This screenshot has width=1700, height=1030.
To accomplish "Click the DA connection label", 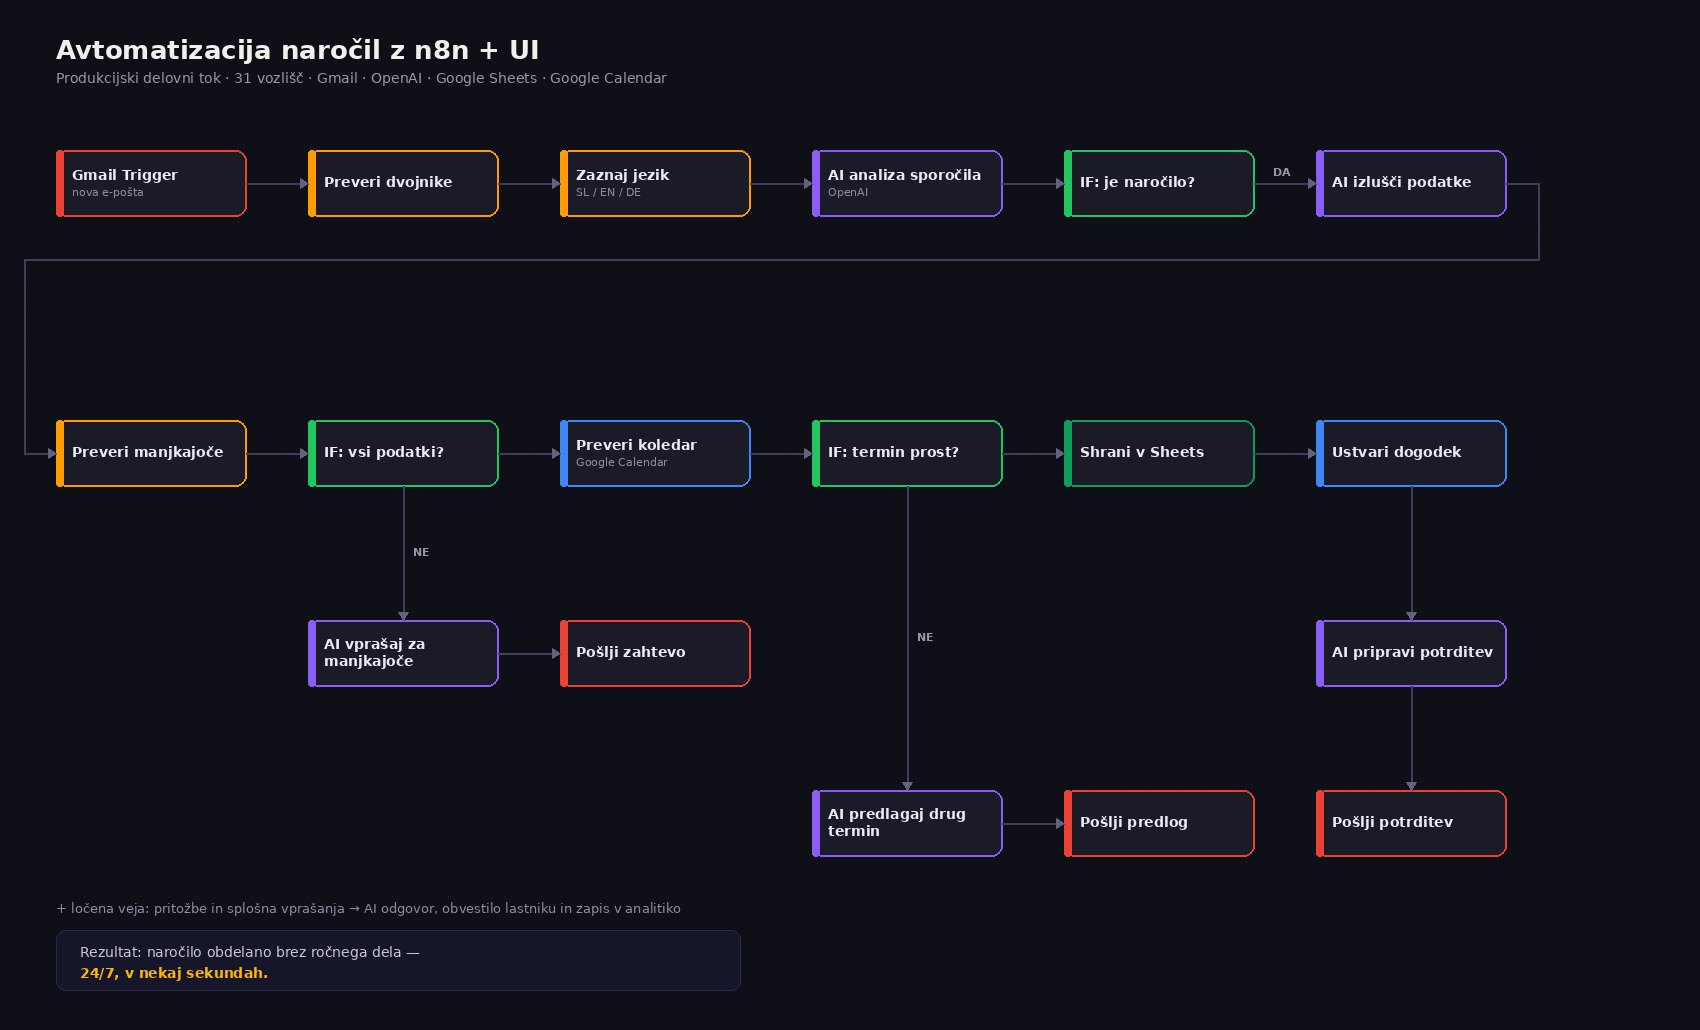I will [1281, 172].
